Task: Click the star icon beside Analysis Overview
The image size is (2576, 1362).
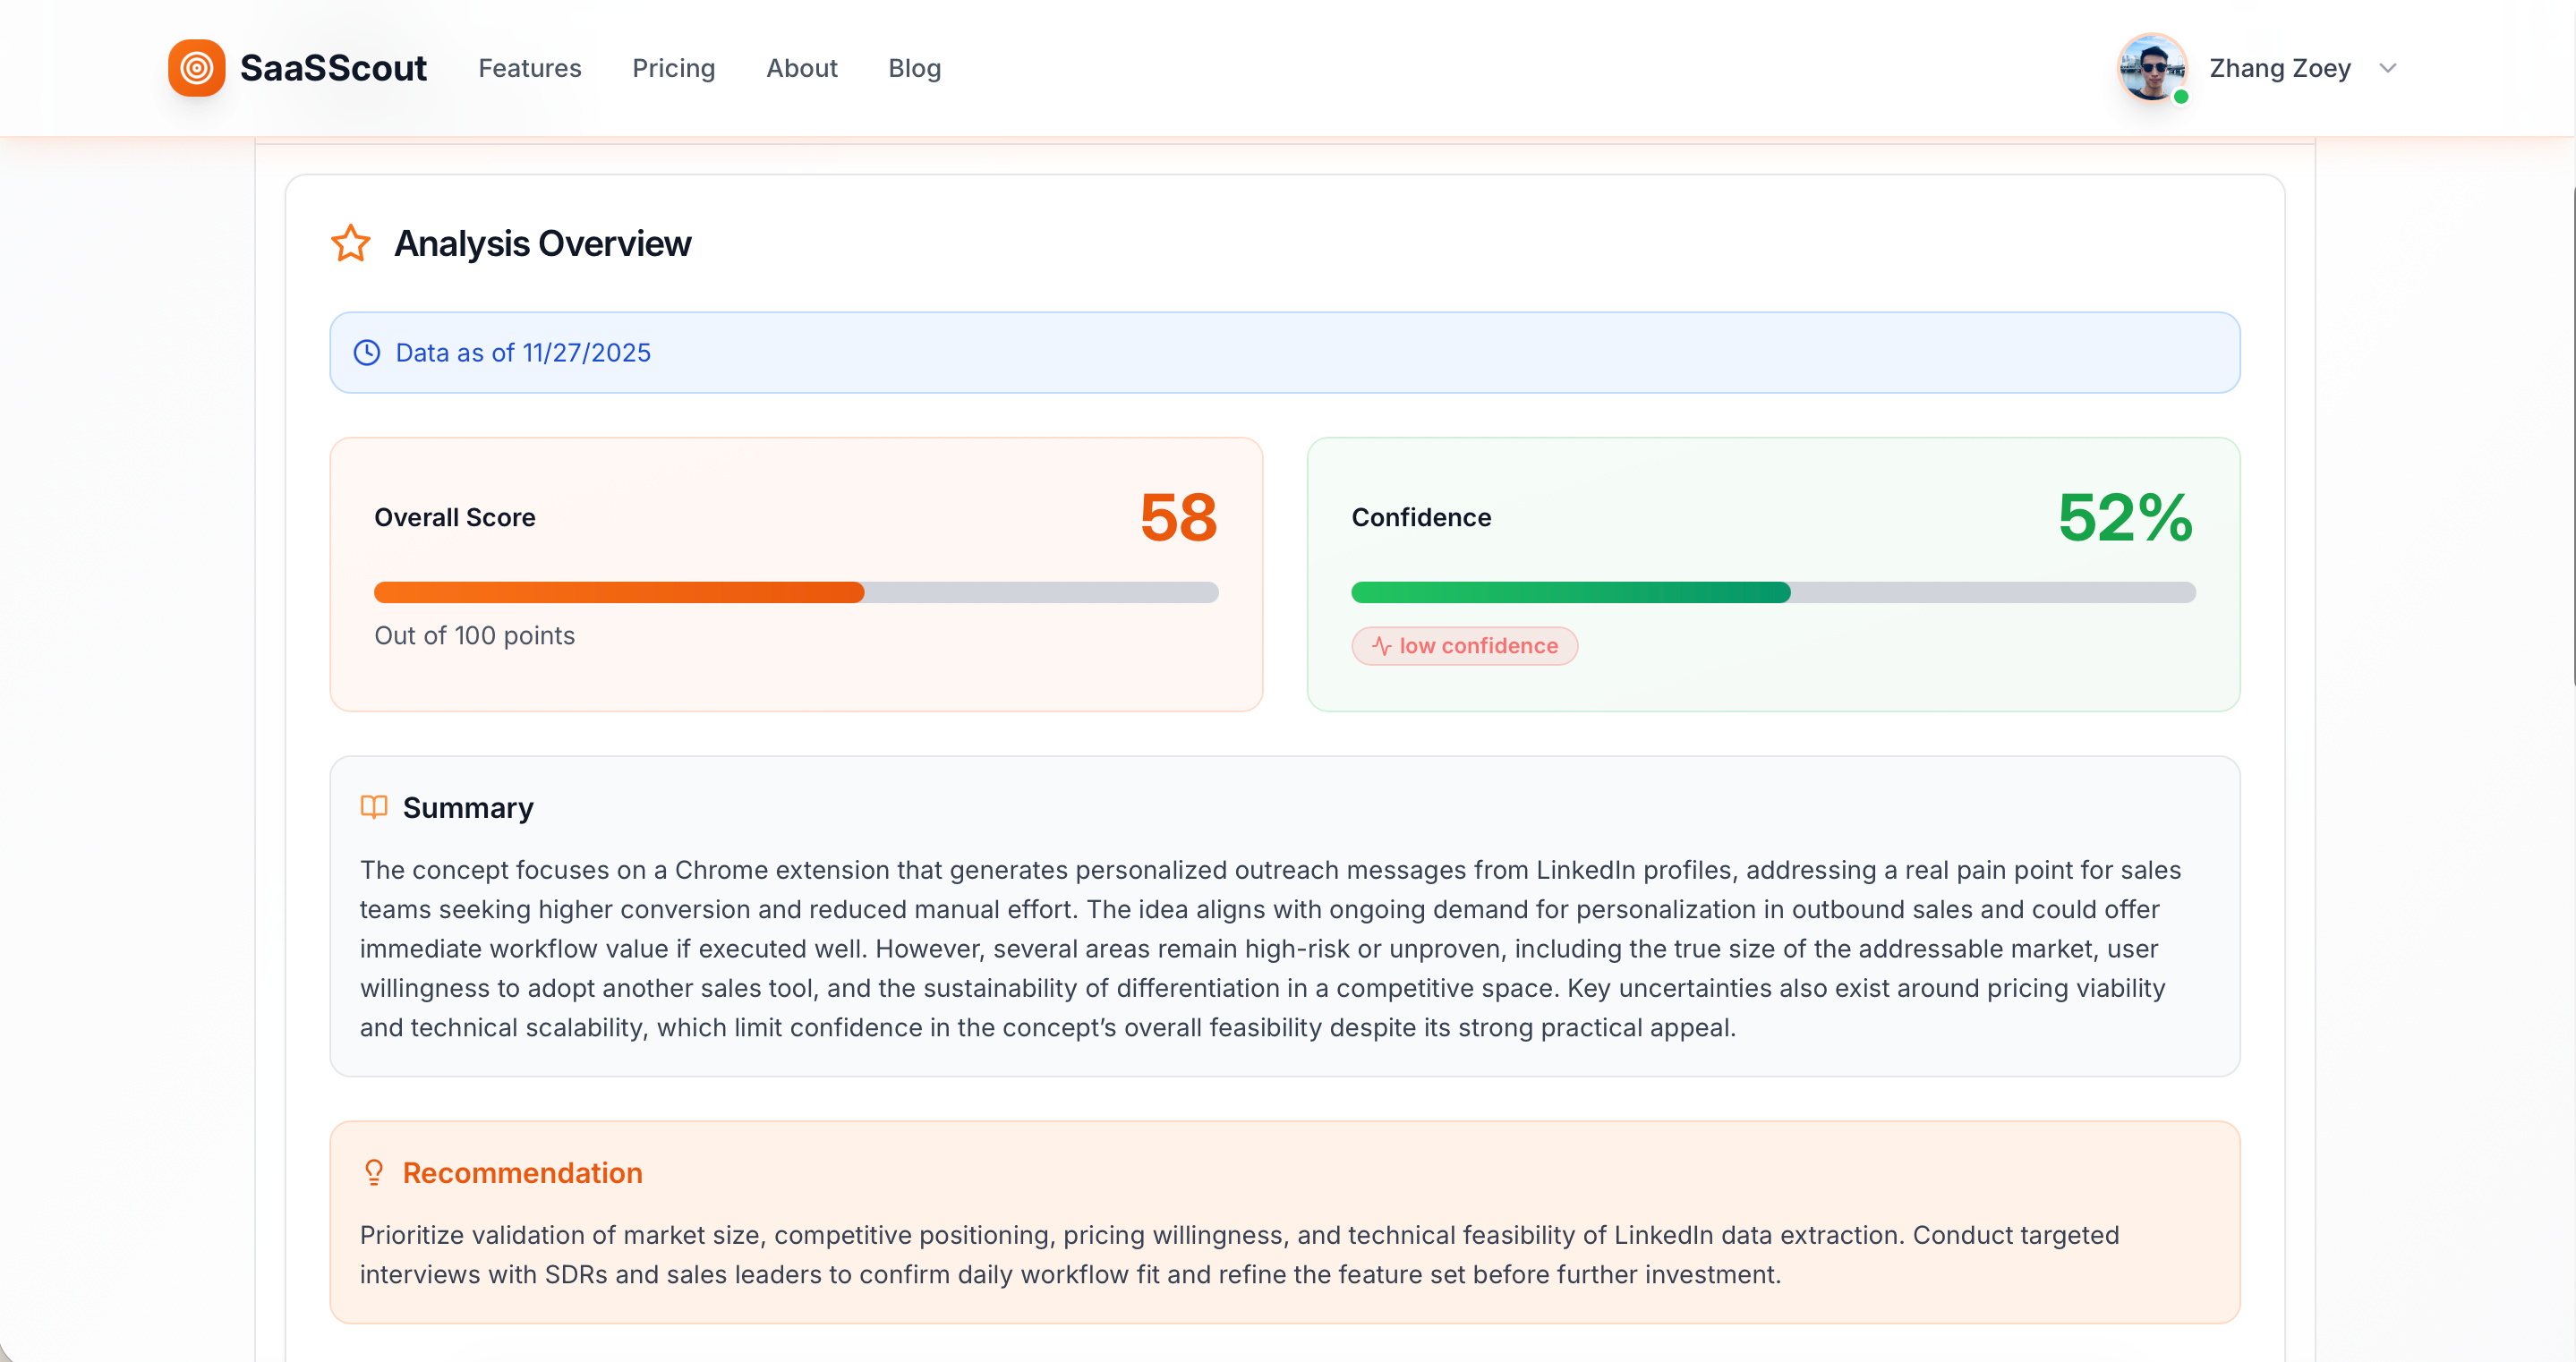Action: point(350,242)
